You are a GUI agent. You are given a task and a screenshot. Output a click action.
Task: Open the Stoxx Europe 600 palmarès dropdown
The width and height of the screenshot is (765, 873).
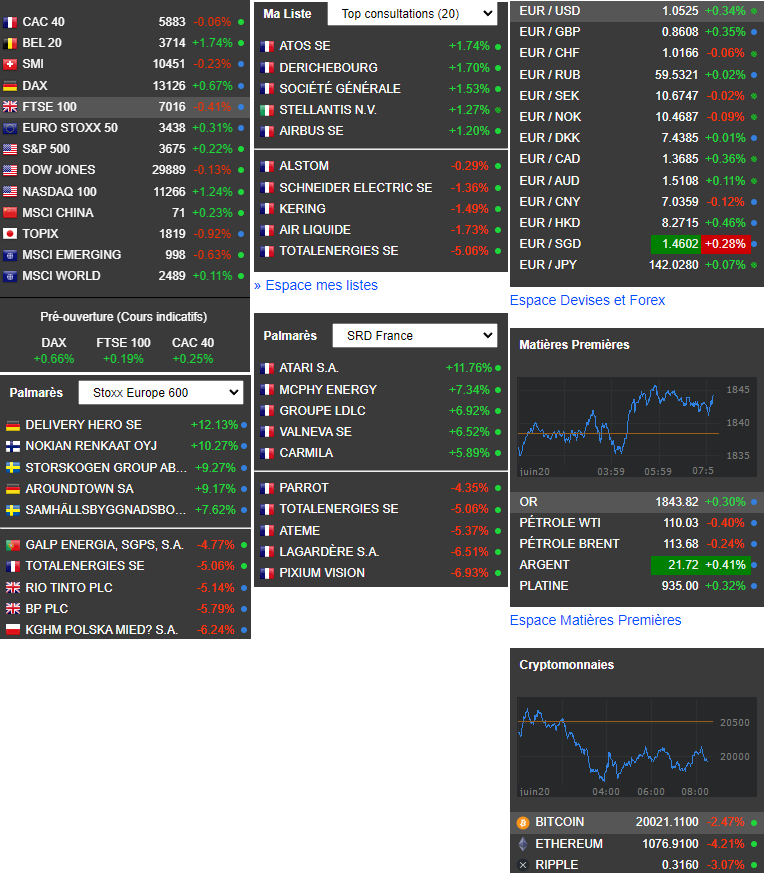(161, 393)
